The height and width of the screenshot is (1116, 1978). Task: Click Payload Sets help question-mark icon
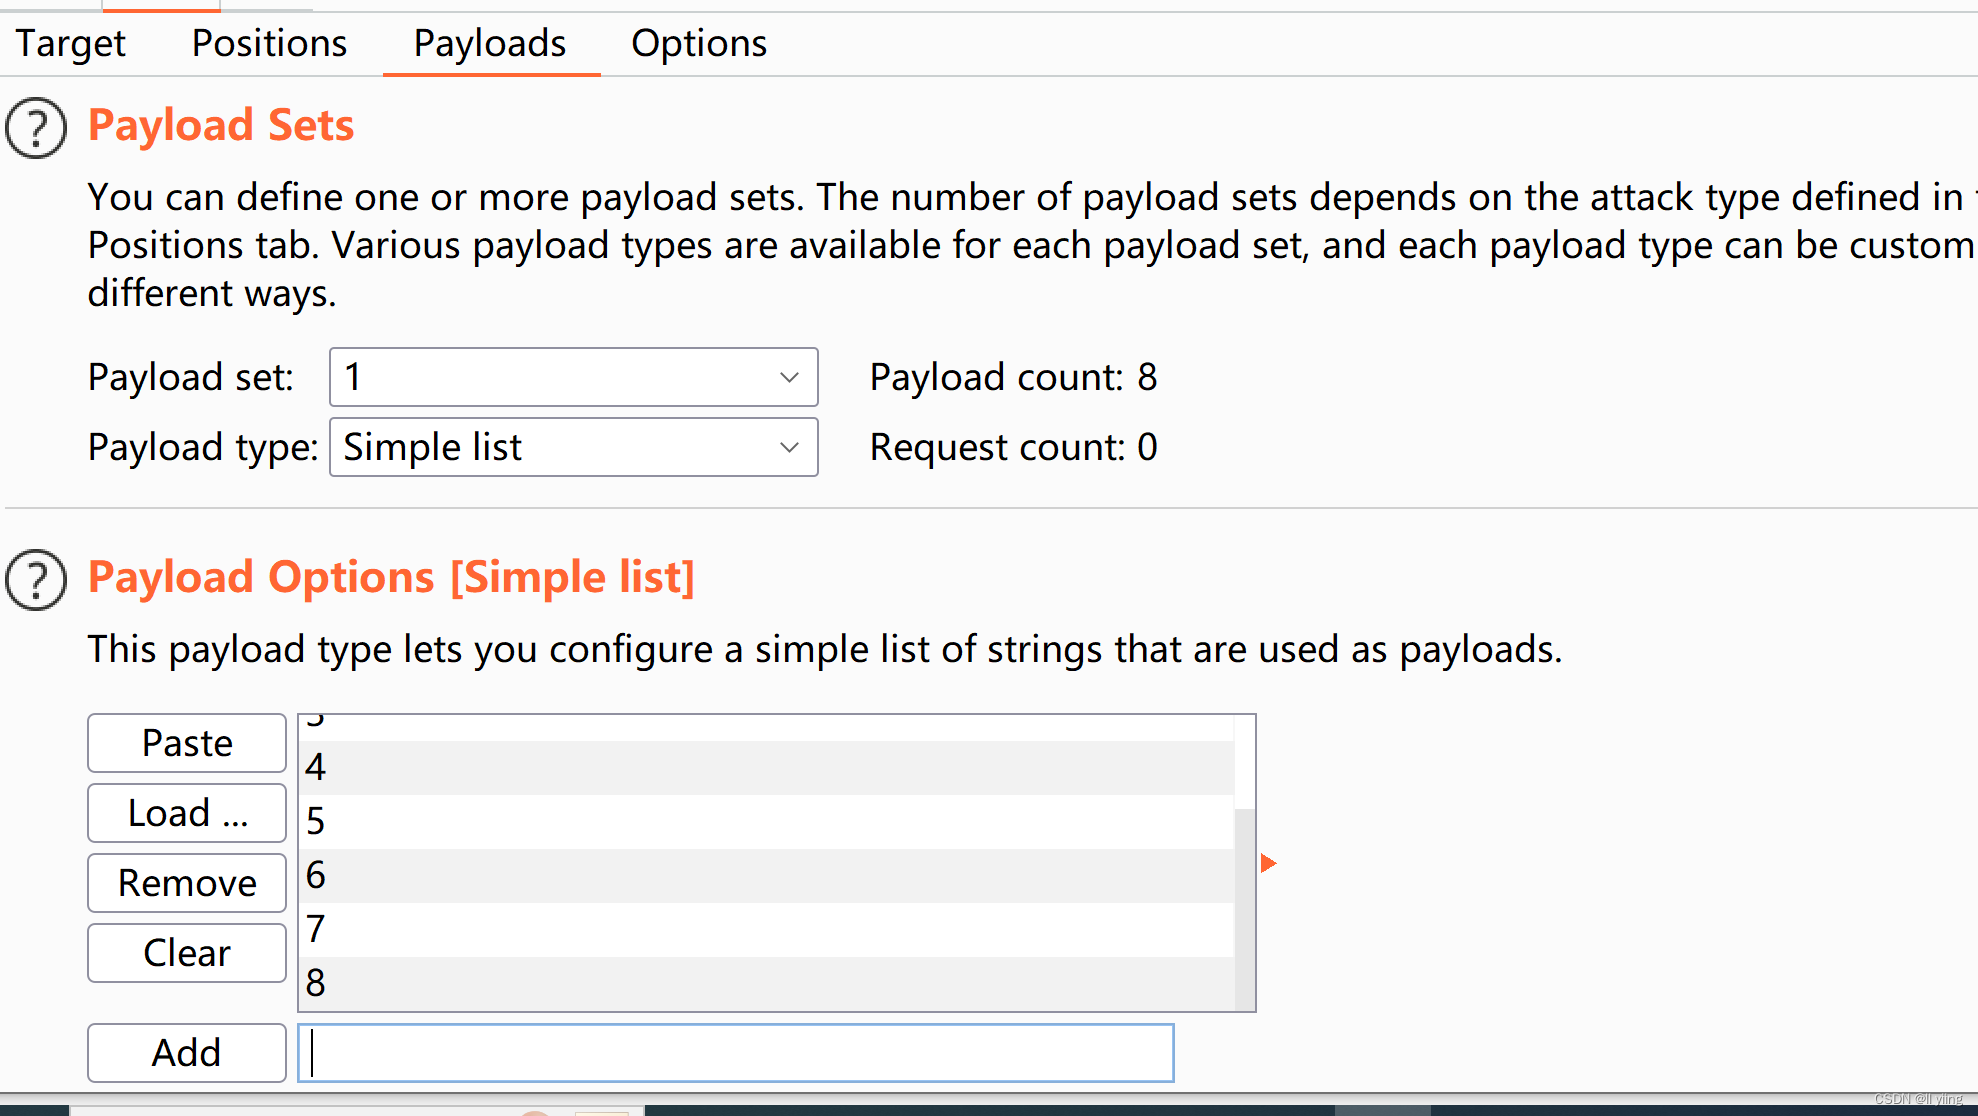coord(36,128)
